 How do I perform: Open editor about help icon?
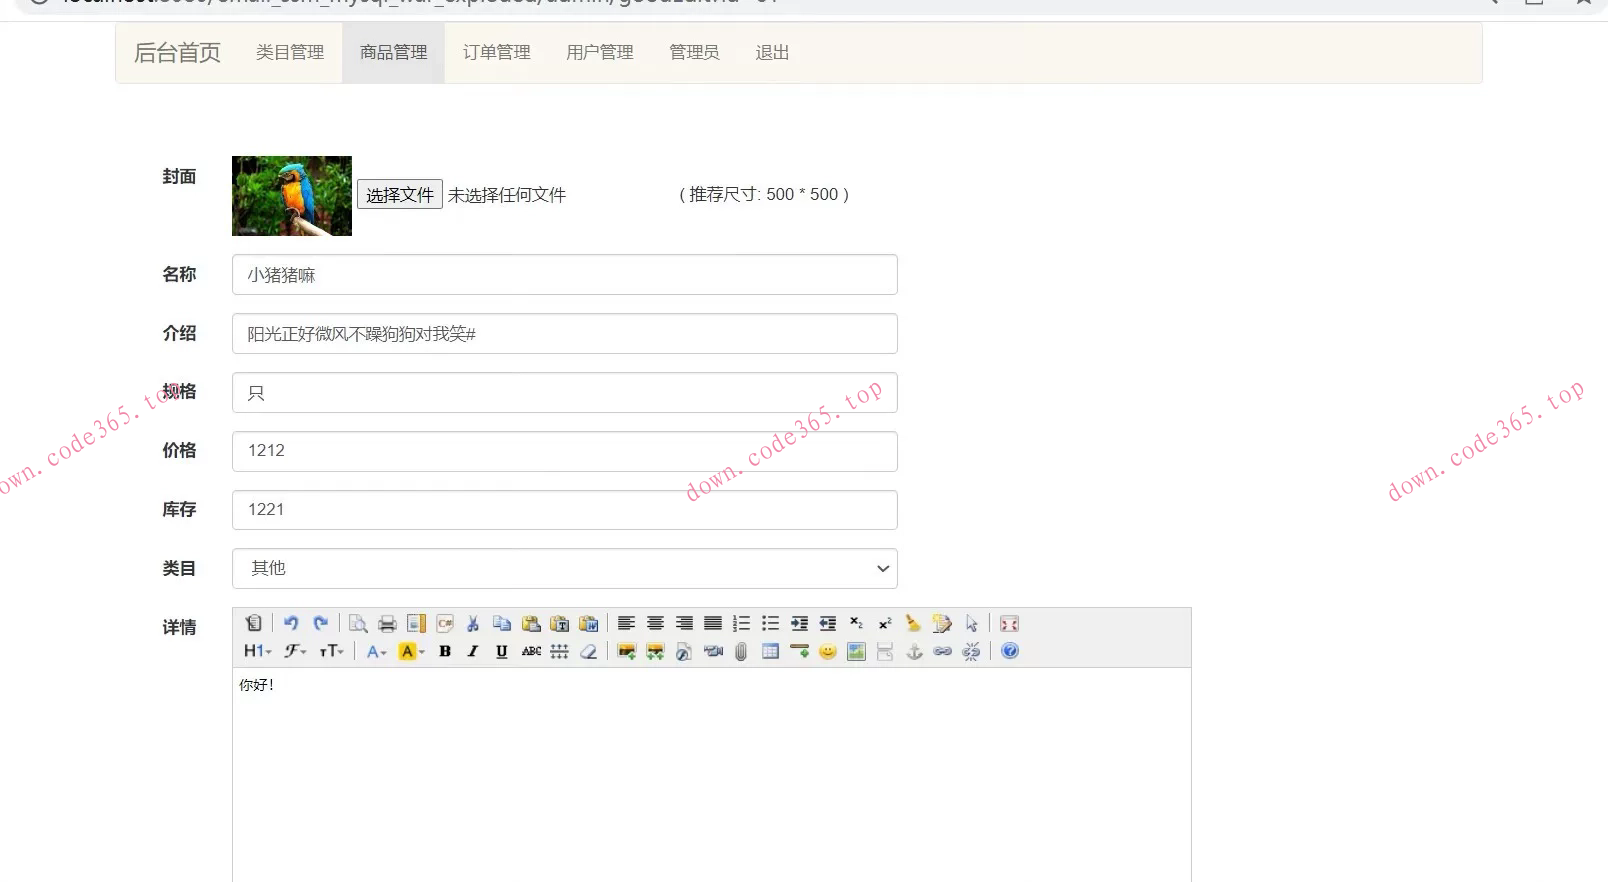[x=1010, y=651]
